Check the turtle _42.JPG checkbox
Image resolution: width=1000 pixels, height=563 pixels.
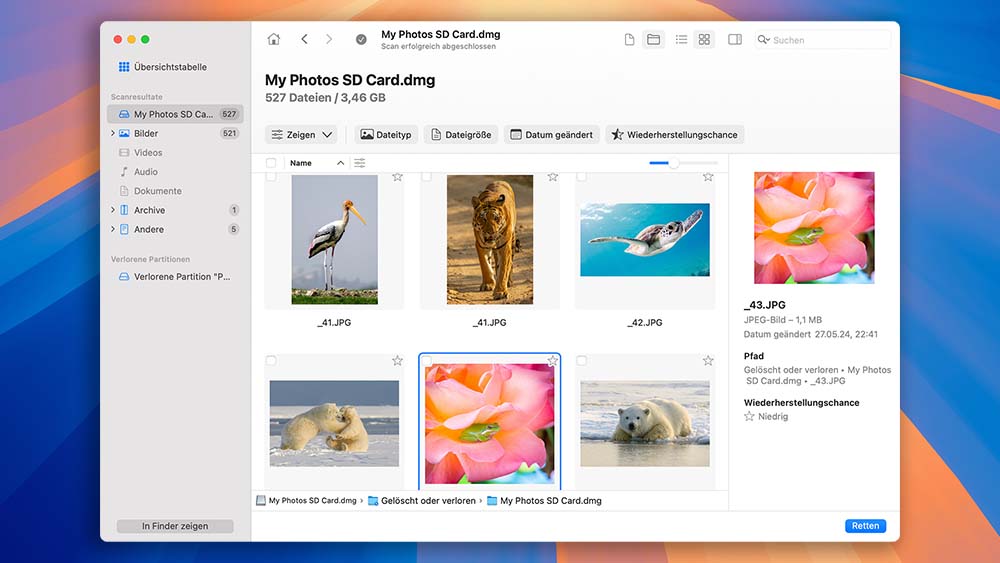click(582, 177)
